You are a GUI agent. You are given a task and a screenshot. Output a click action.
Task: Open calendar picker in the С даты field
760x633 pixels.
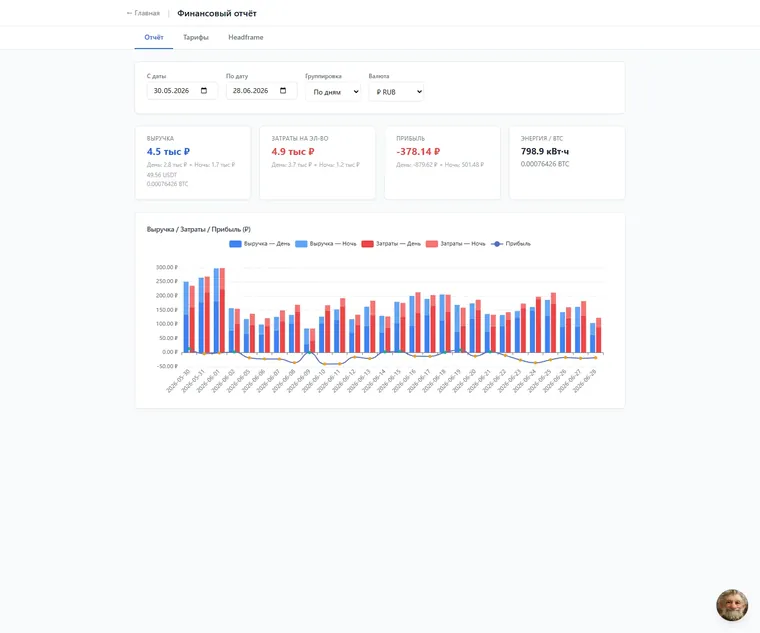point(204,91)
